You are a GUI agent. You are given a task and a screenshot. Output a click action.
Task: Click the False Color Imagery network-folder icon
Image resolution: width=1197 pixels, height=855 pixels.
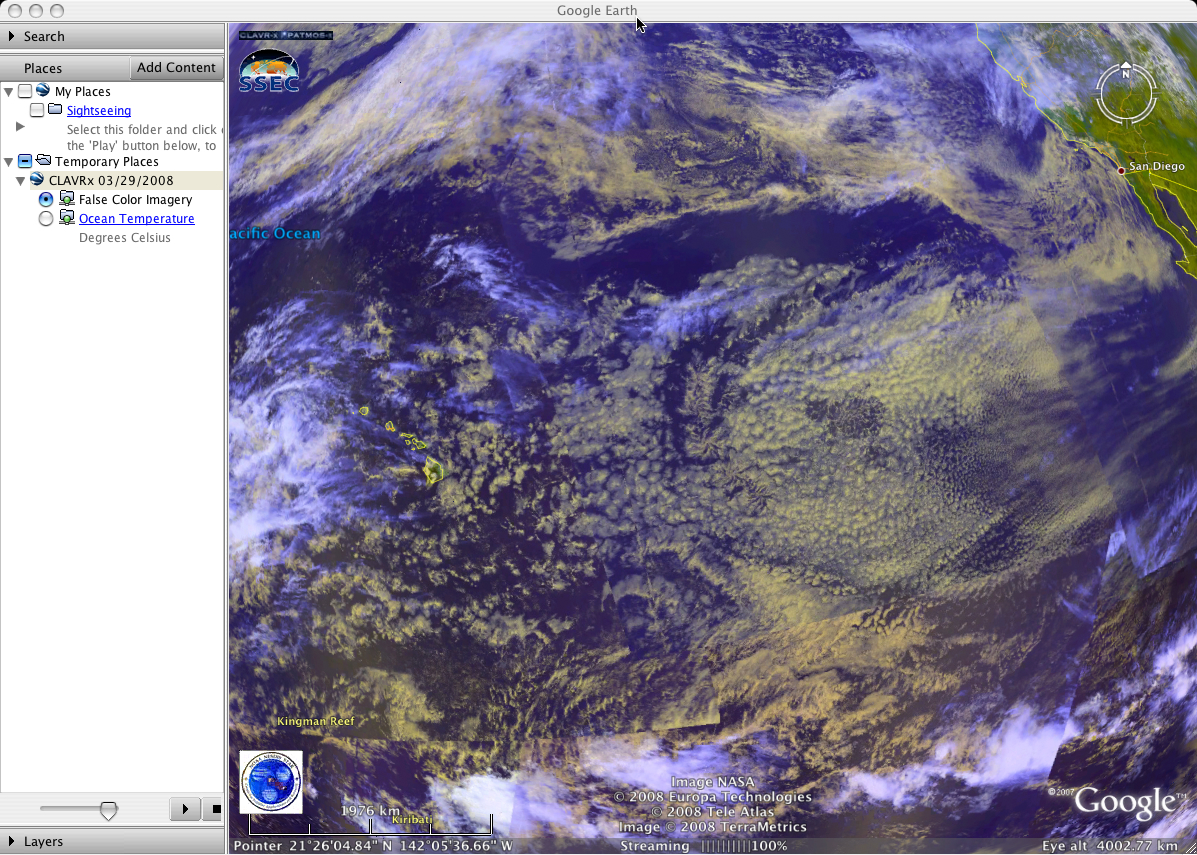[x=67, y=199]
